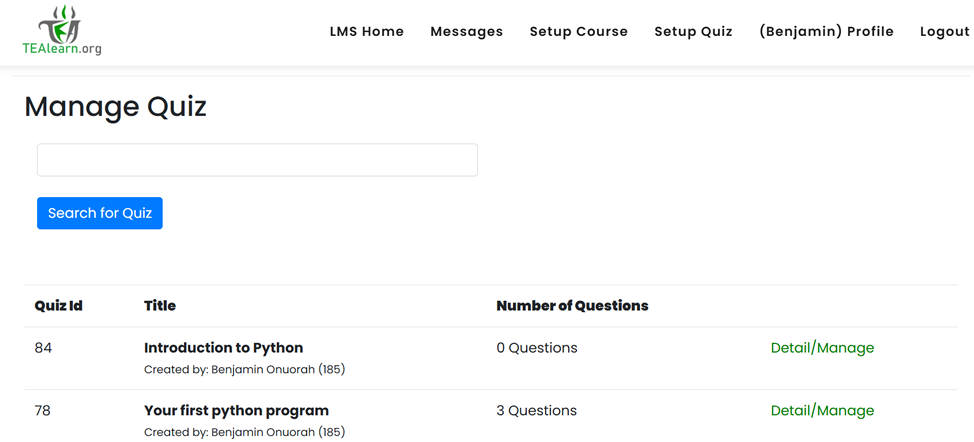The height and width of the screenshot is (442, 974).
Task: Open Detail/Manage for Your first python program
Action: coord(822,411)
